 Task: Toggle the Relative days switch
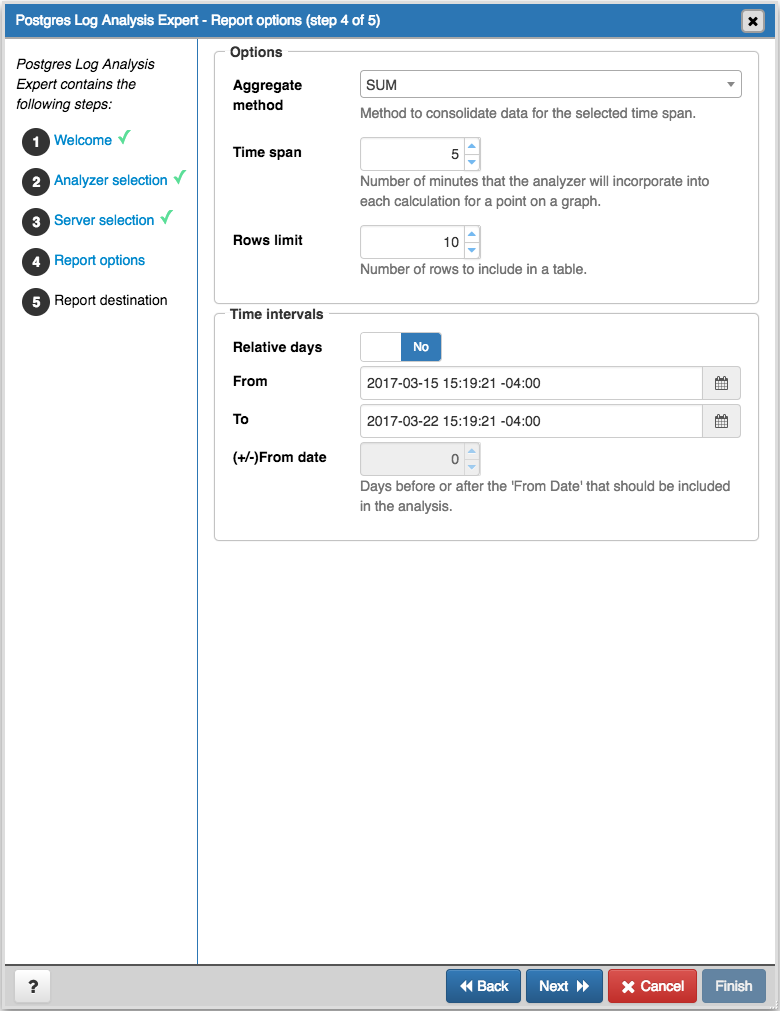coord(401,347)
